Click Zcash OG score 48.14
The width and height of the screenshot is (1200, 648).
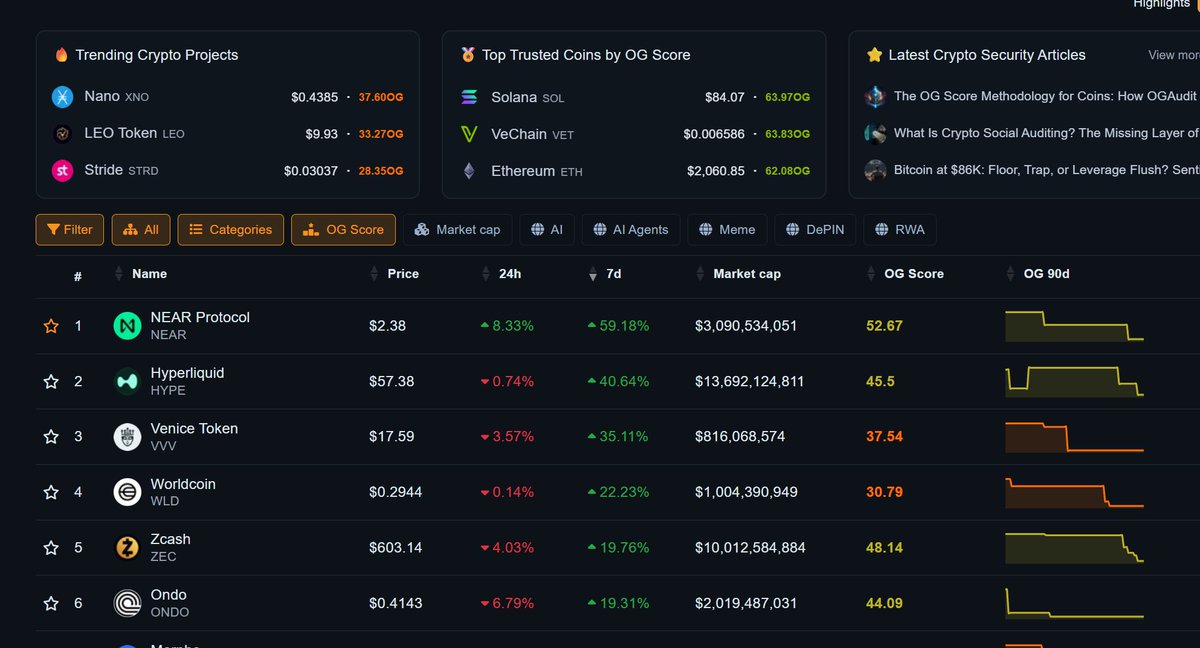click(884, 548)
